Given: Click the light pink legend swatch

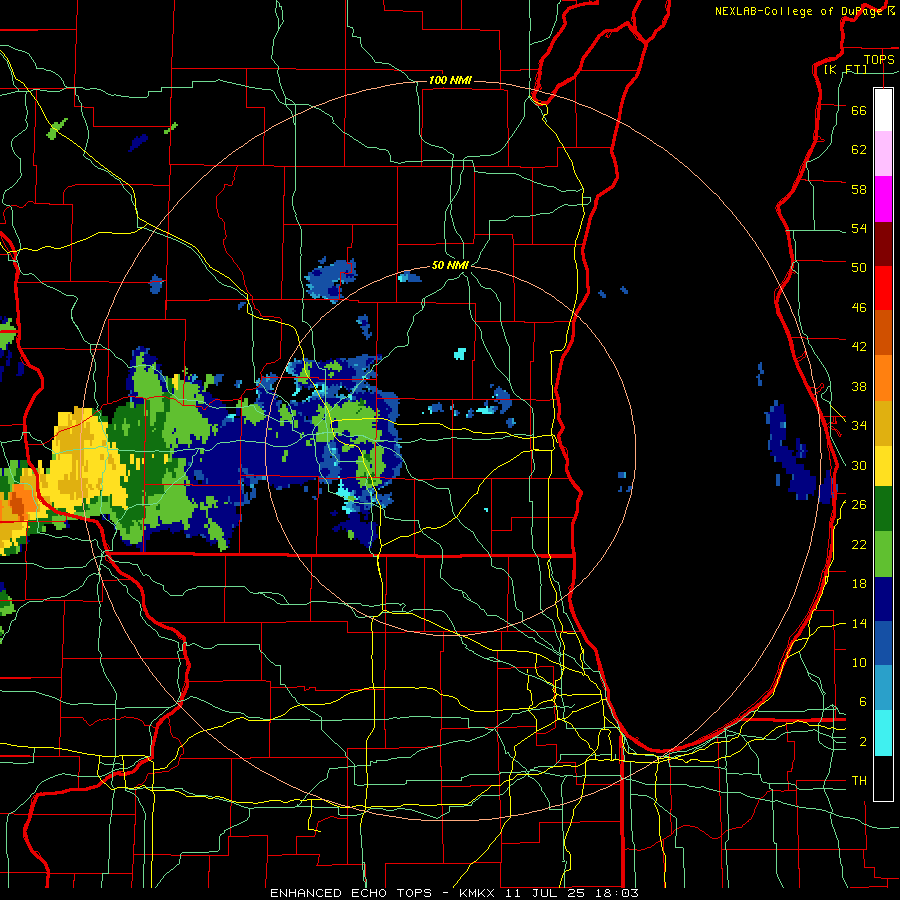Looking at the screenshot, I should pyautogui.click(x=883, y=154).
